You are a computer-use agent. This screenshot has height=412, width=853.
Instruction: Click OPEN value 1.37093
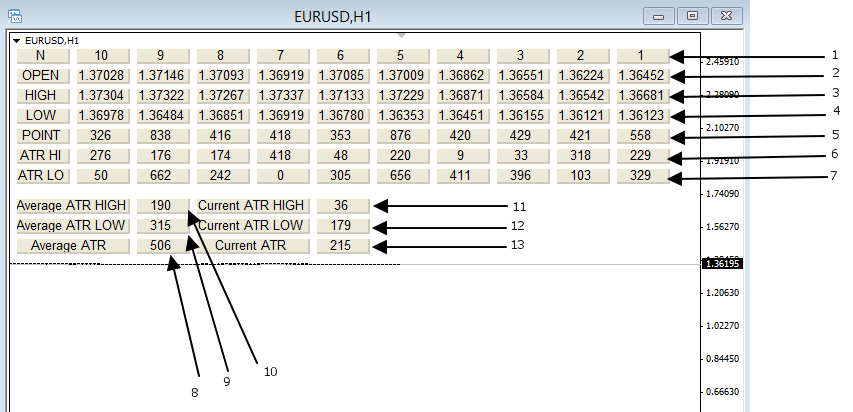(224, 76)
